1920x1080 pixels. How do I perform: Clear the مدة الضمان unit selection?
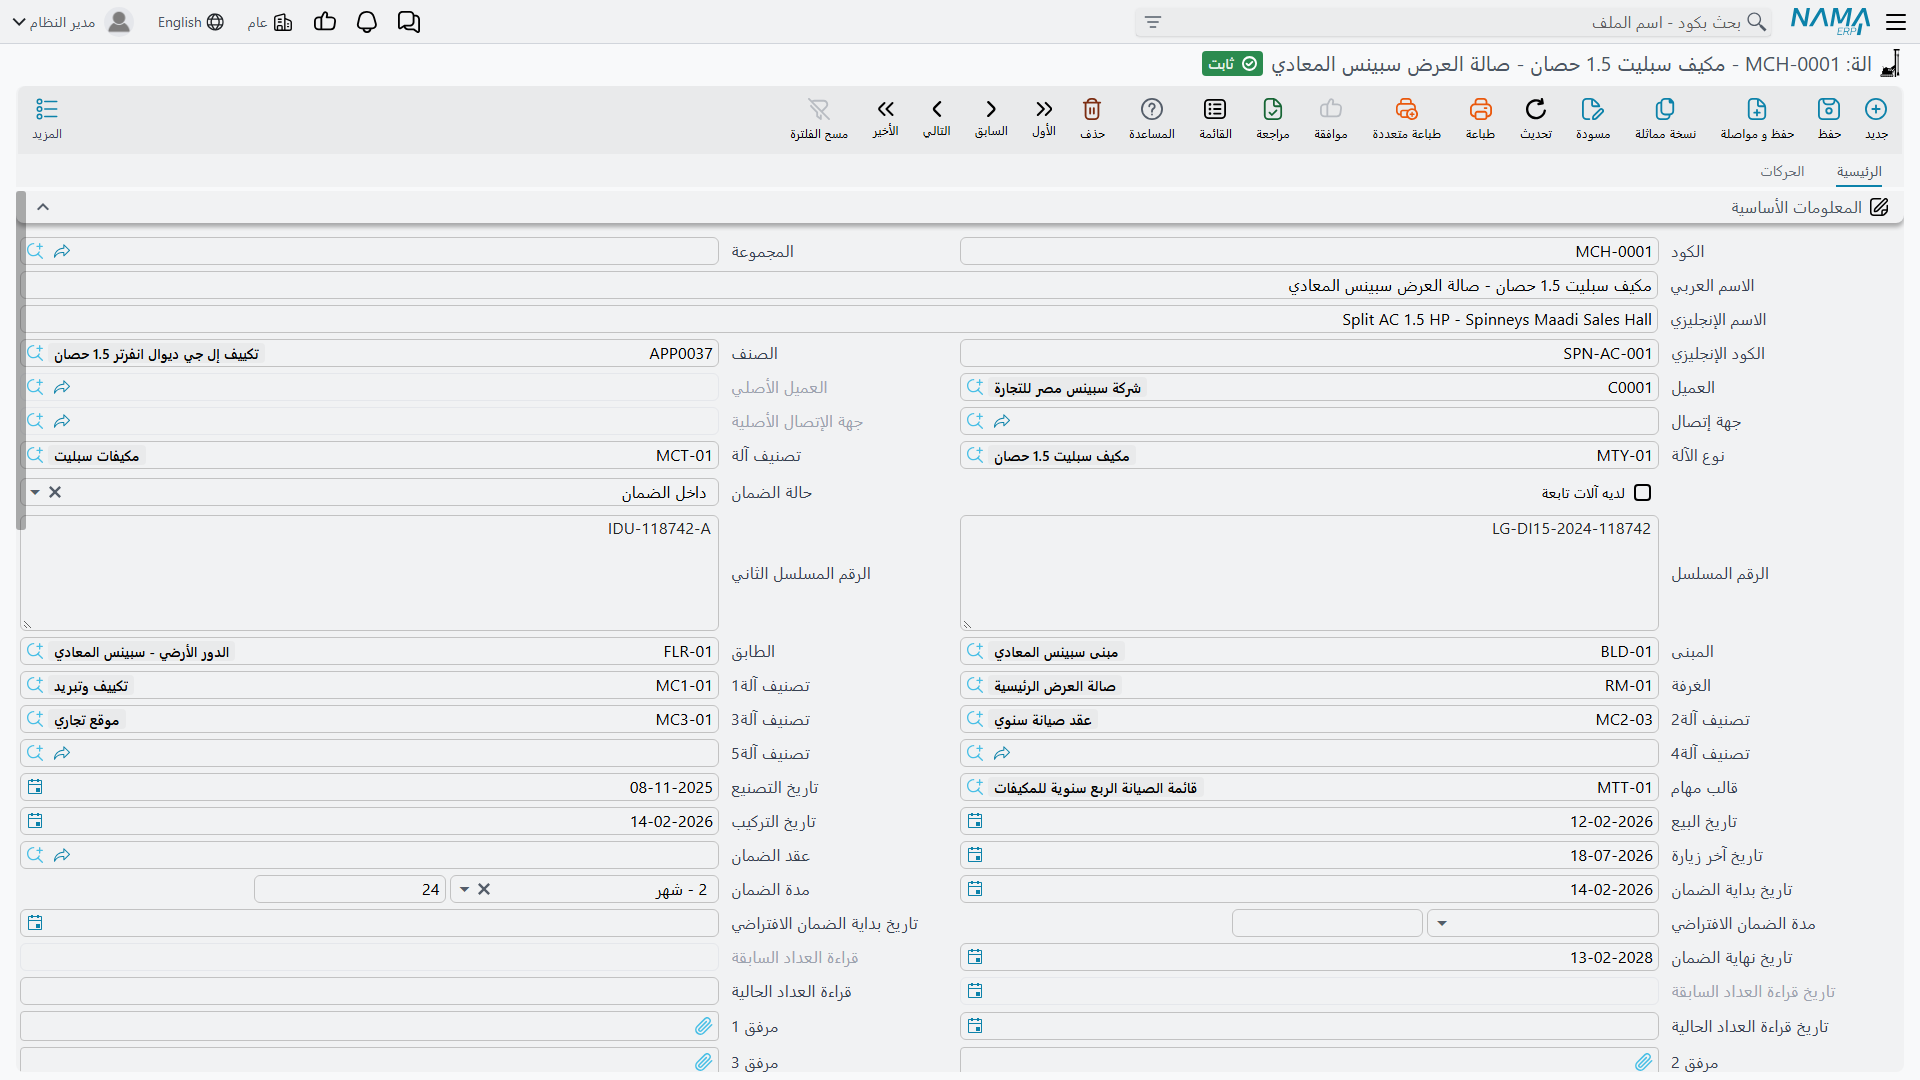pos(484,889)
